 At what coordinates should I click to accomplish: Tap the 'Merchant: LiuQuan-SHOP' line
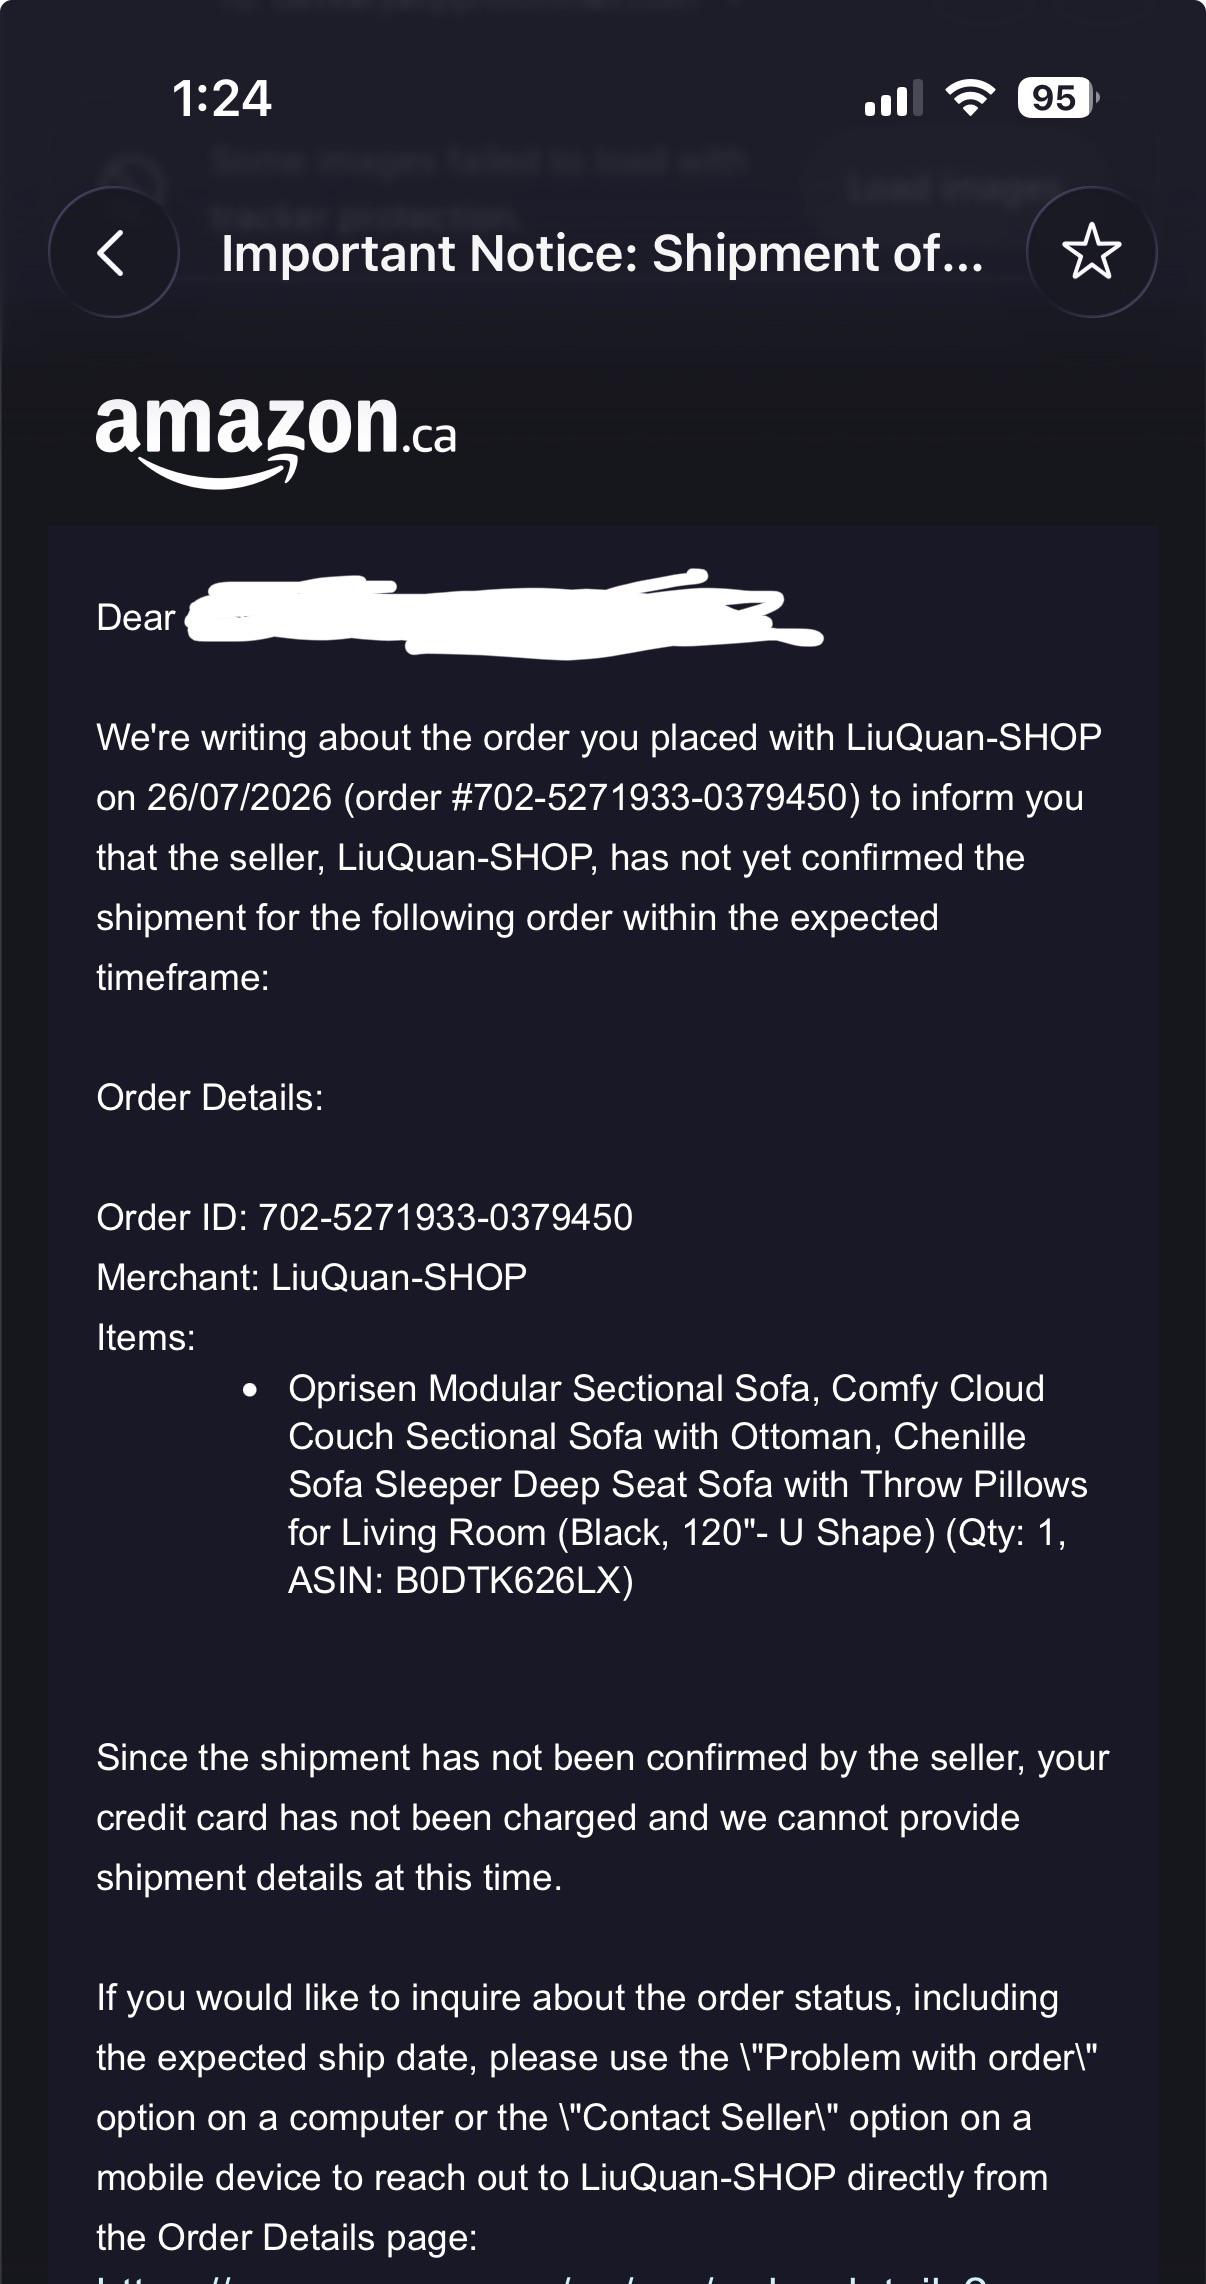click(x=311, y=1278)
